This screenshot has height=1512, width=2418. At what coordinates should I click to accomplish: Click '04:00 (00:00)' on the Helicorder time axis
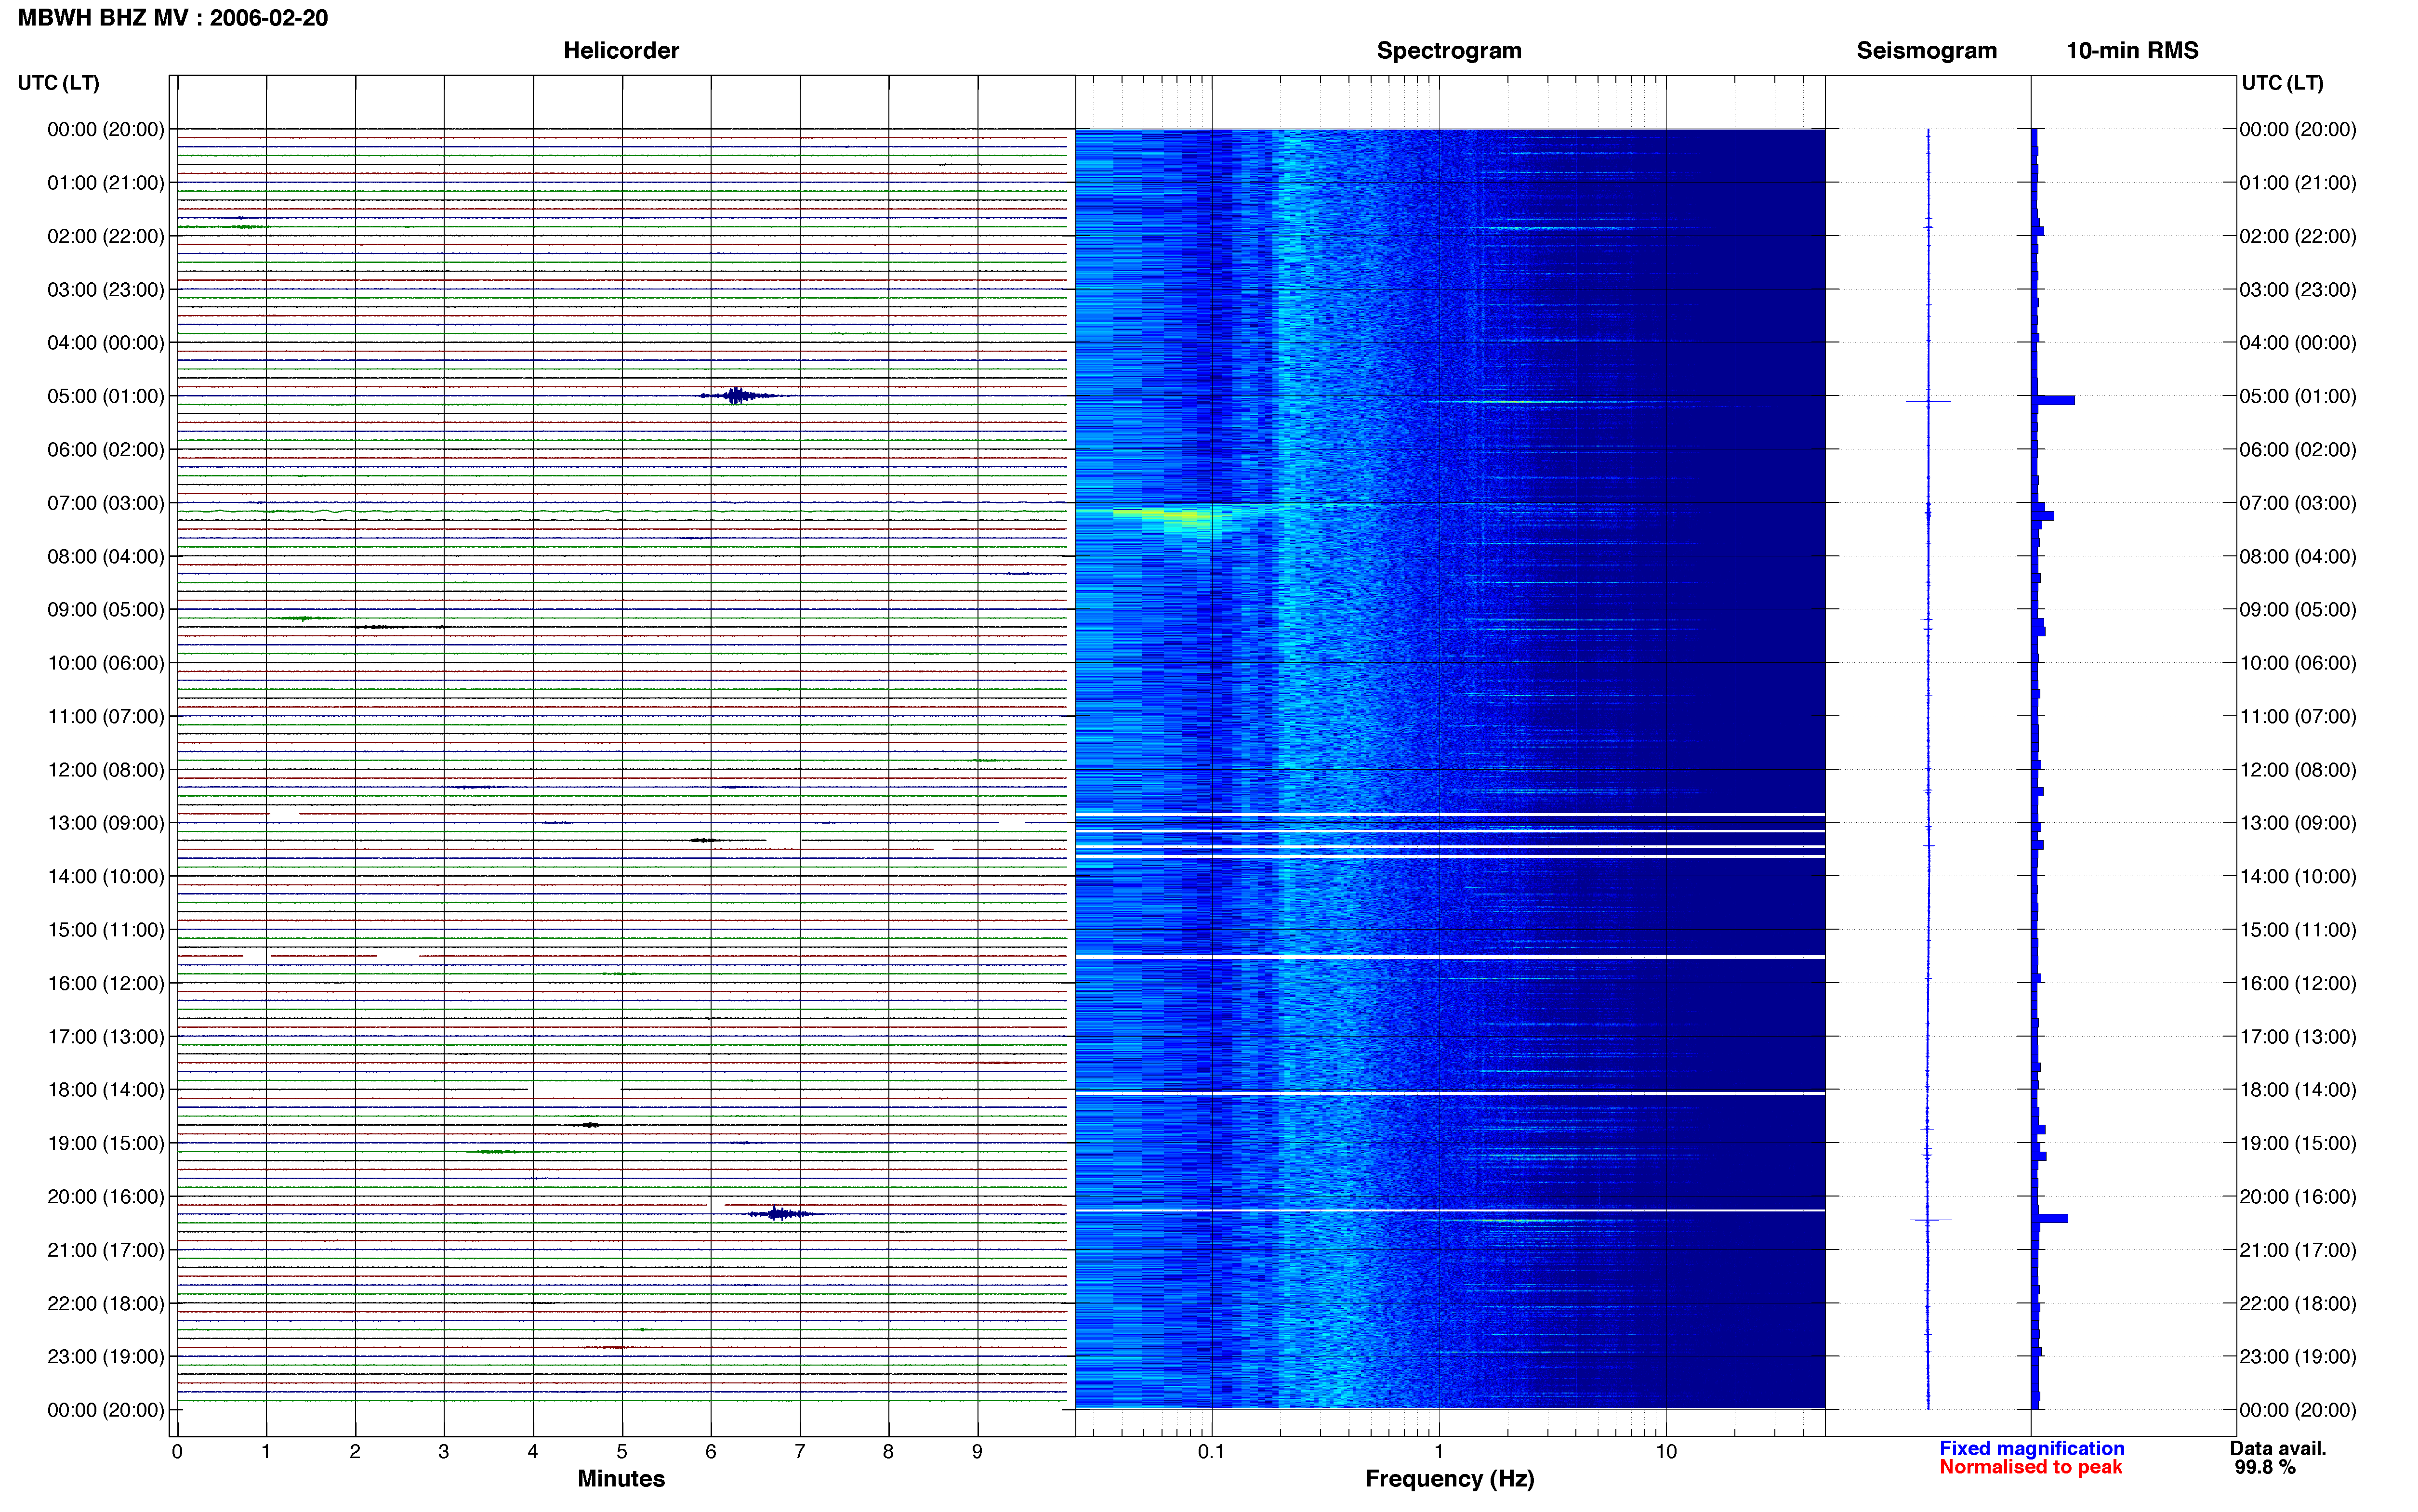click(x=106, y=343)
